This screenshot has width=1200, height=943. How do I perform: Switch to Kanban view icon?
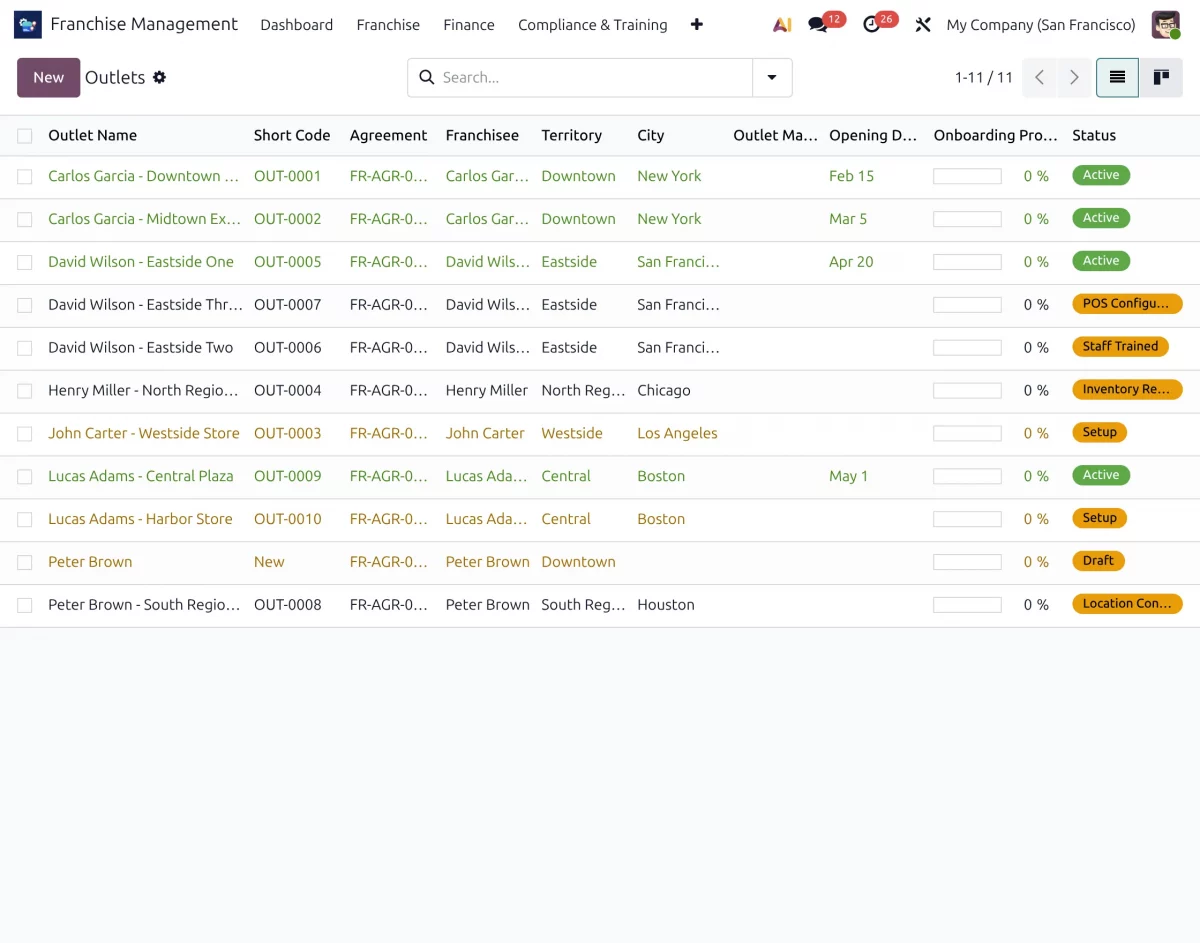(x=1161, y=77)
